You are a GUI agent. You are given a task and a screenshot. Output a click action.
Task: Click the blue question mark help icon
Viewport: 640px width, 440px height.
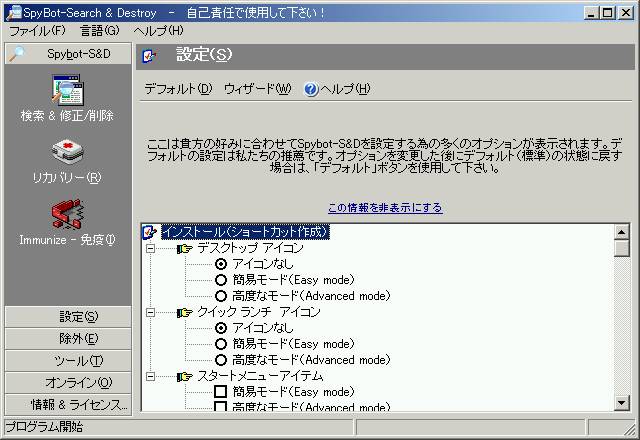(x=311, y=89)
